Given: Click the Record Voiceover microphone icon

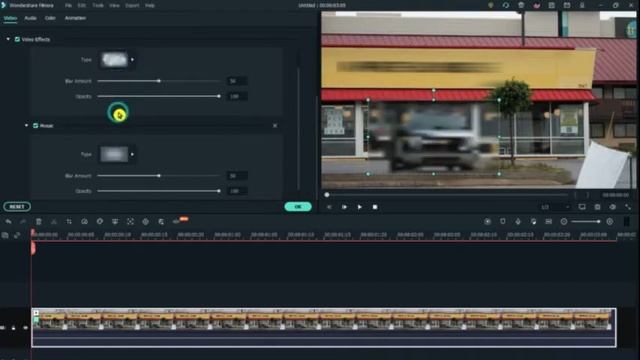Looking at the screenshot, I should point(518,221).
